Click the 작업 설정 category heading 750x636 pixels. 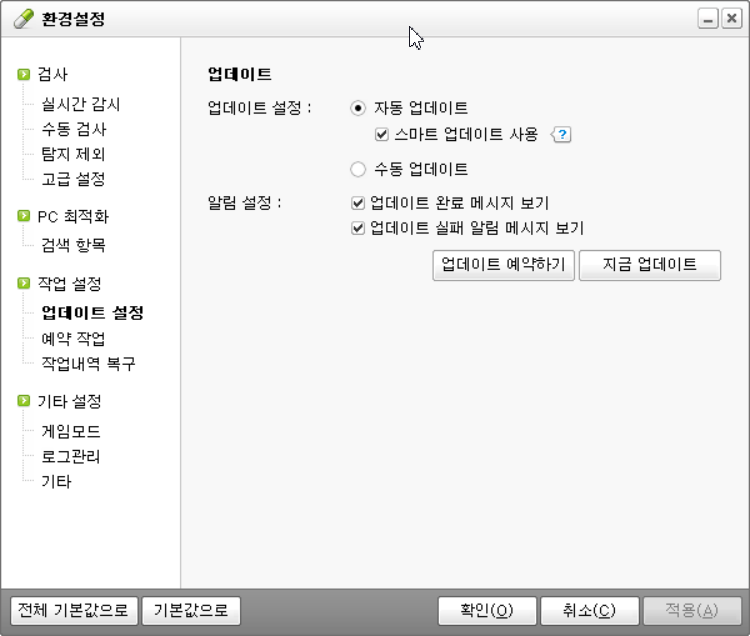[69, 284]
